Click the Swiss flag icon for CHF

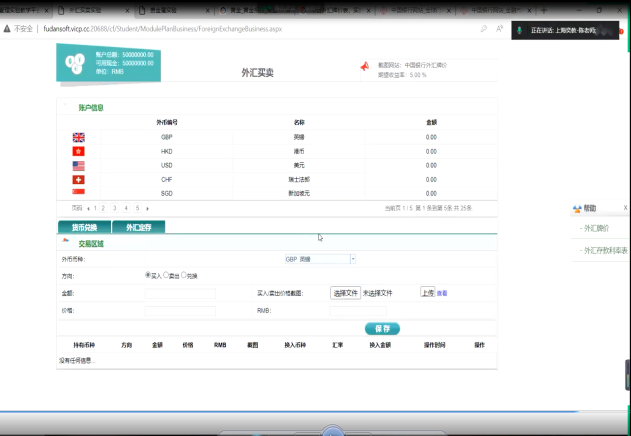79,179
